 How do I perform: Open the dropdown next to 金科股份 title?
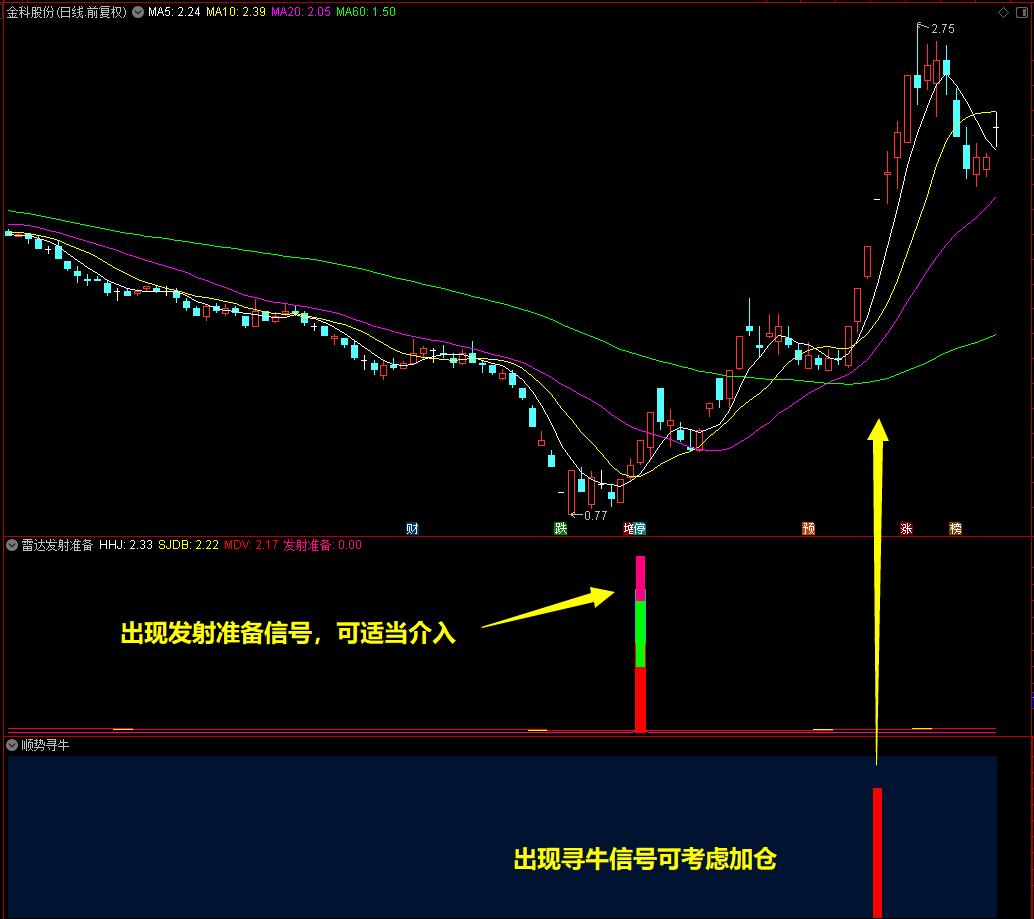click(138, 12)
